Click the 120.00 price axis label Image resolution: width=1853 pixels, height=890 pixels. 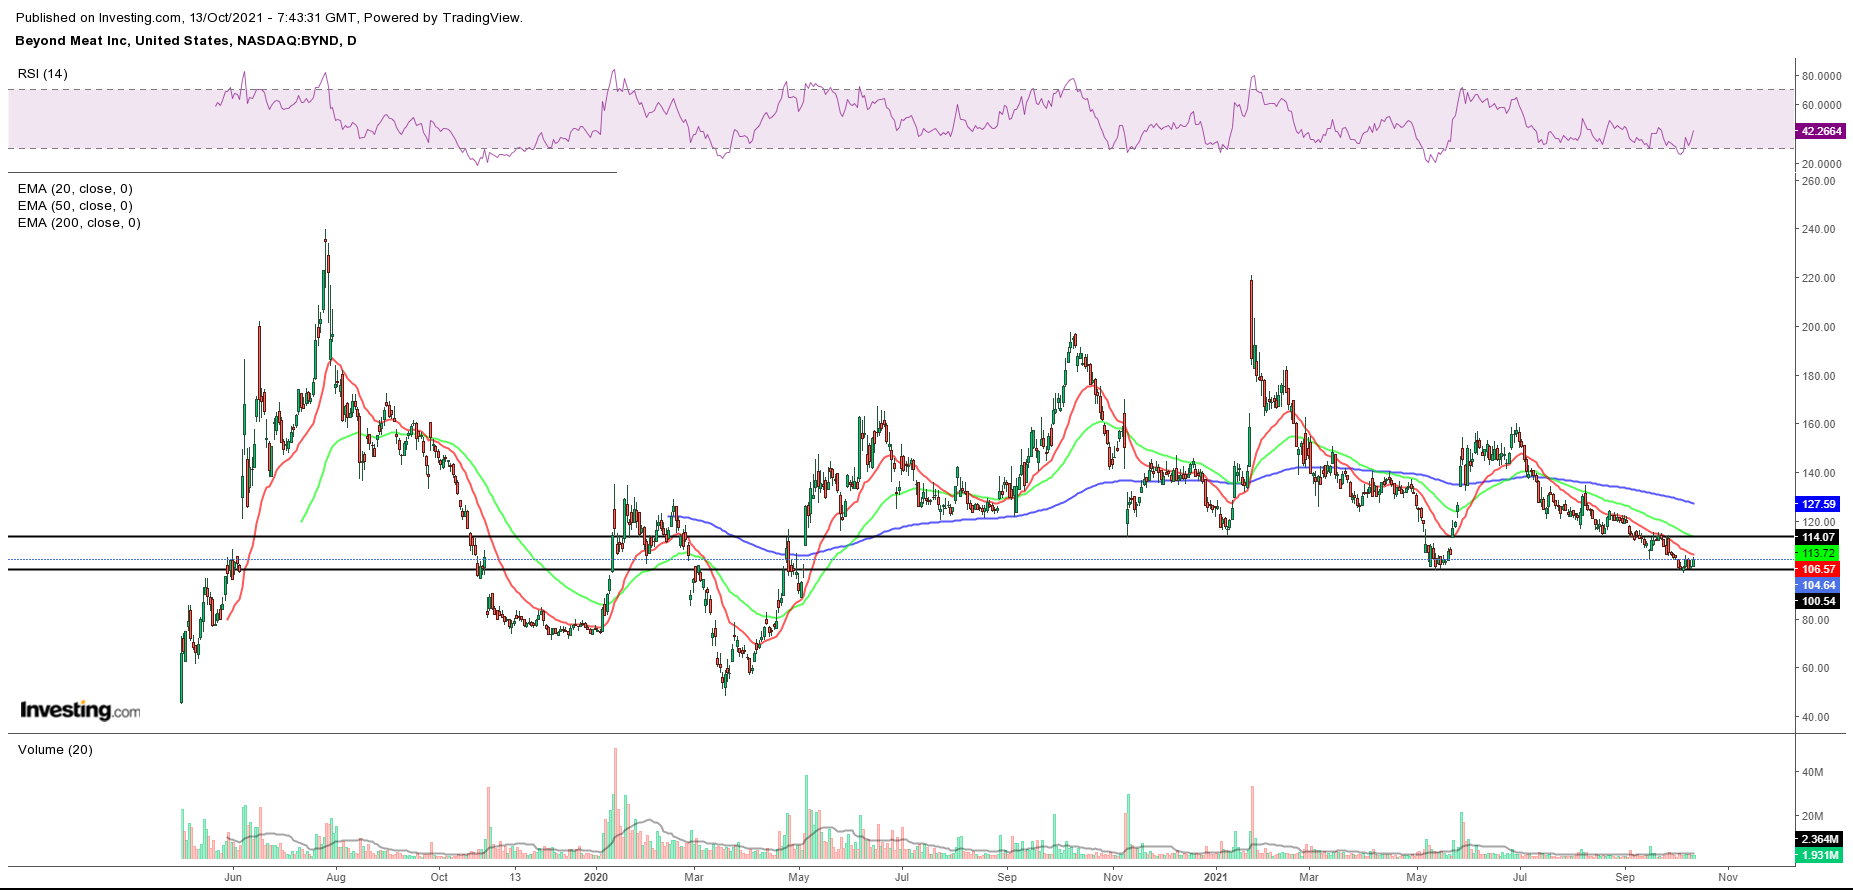pos(1818,522)
